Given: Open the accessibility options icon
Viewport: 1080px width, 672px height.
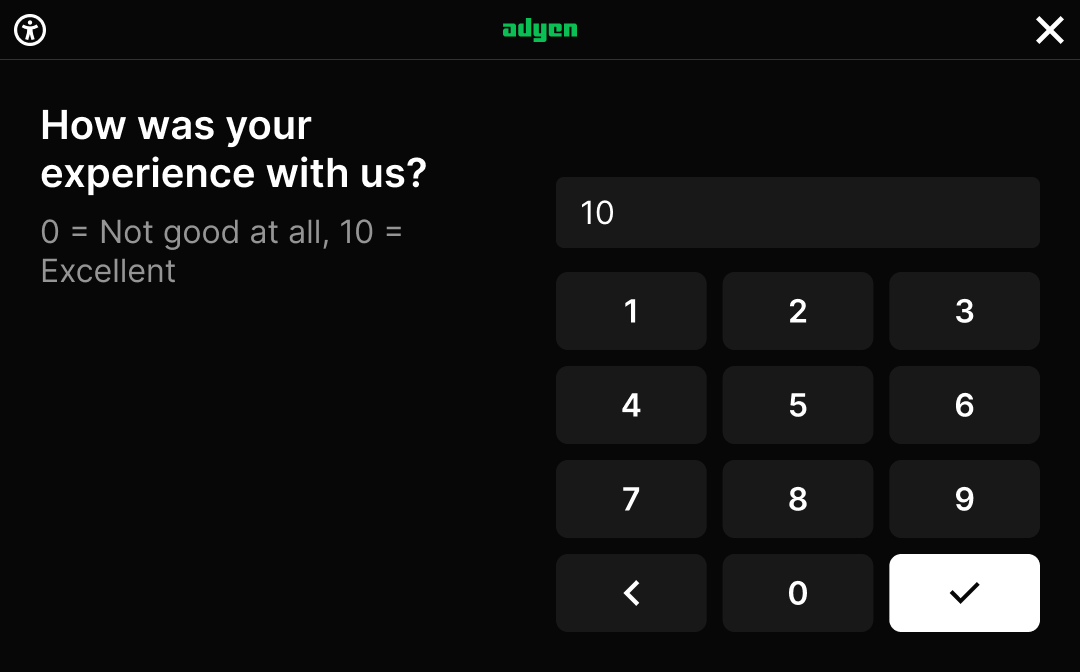Looking at the screenshot, I should click(x=31, y=30).
